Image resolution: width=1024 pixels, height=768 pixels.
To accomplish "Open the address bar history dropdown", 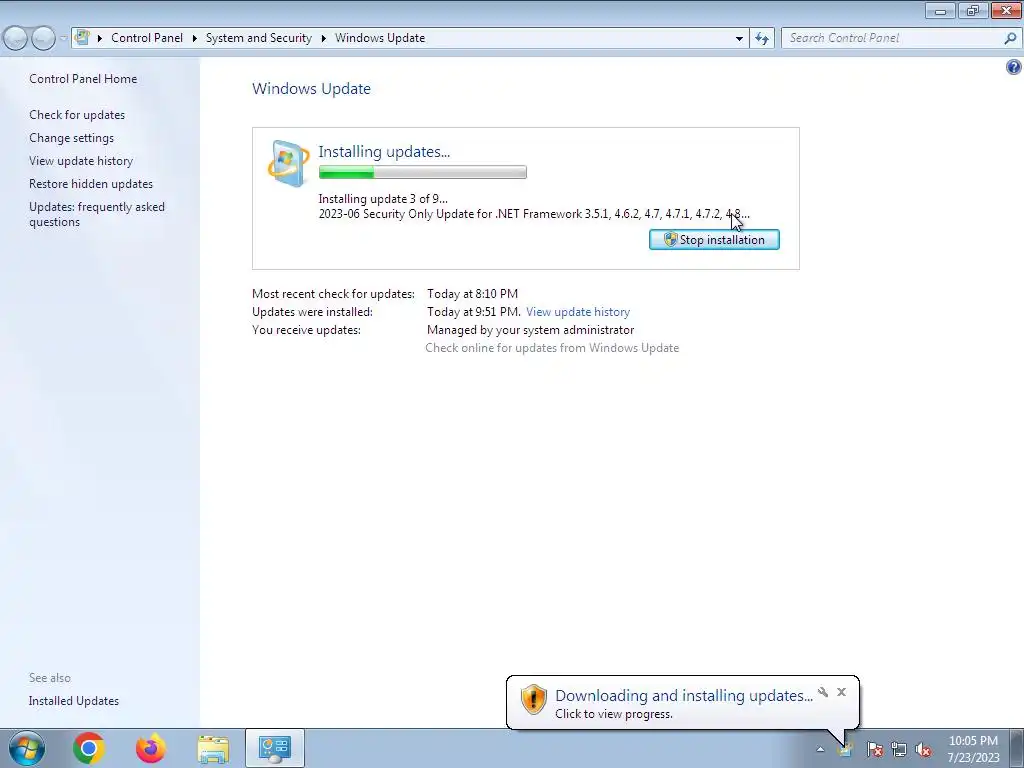I will point(739,38).
